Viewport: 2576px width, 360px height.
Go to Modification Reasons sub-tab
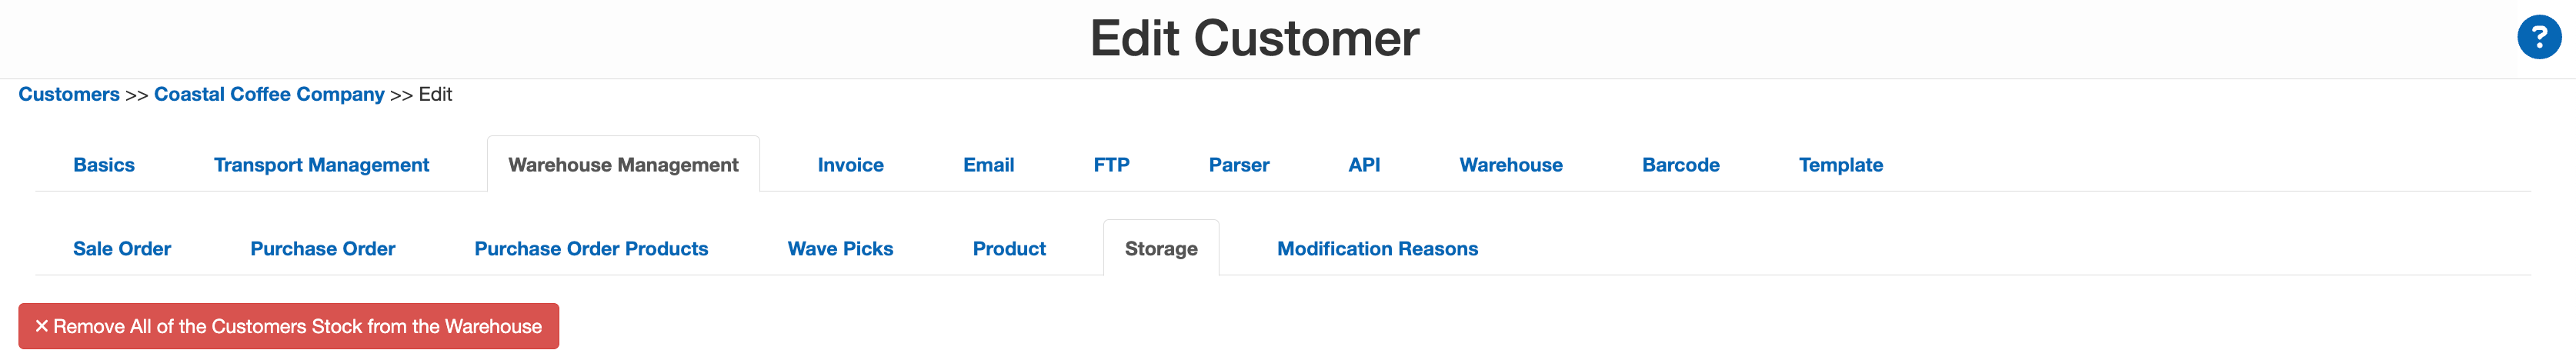pyautogui.click(x=1377, y=249)
